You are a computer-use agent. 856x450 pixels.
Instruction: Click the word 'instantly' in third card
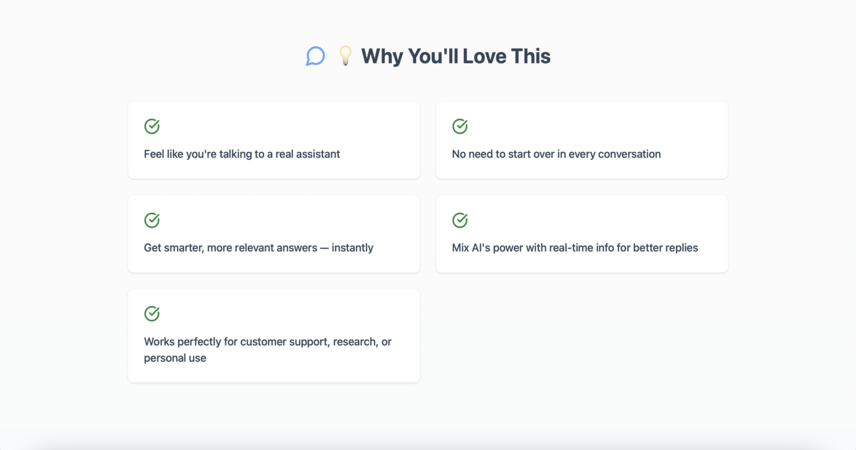pyautogui.click(x=353, y=248)
